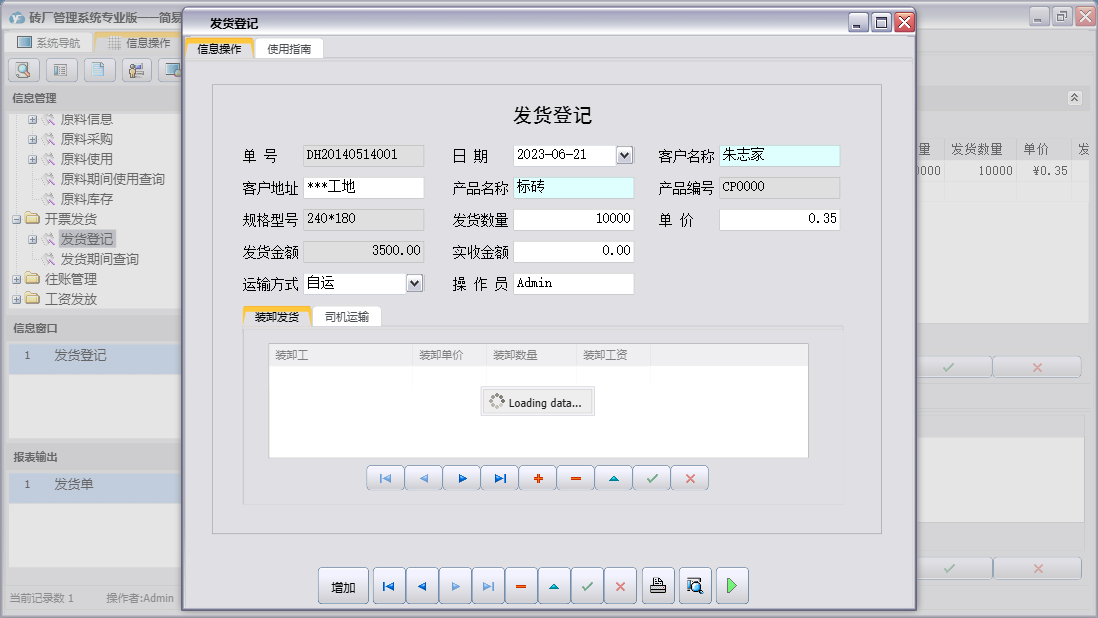The height and width of the screenshot is (618, 1098).
Task: Confirm changes with the green checkmark icon
Action: pos(587,586)
